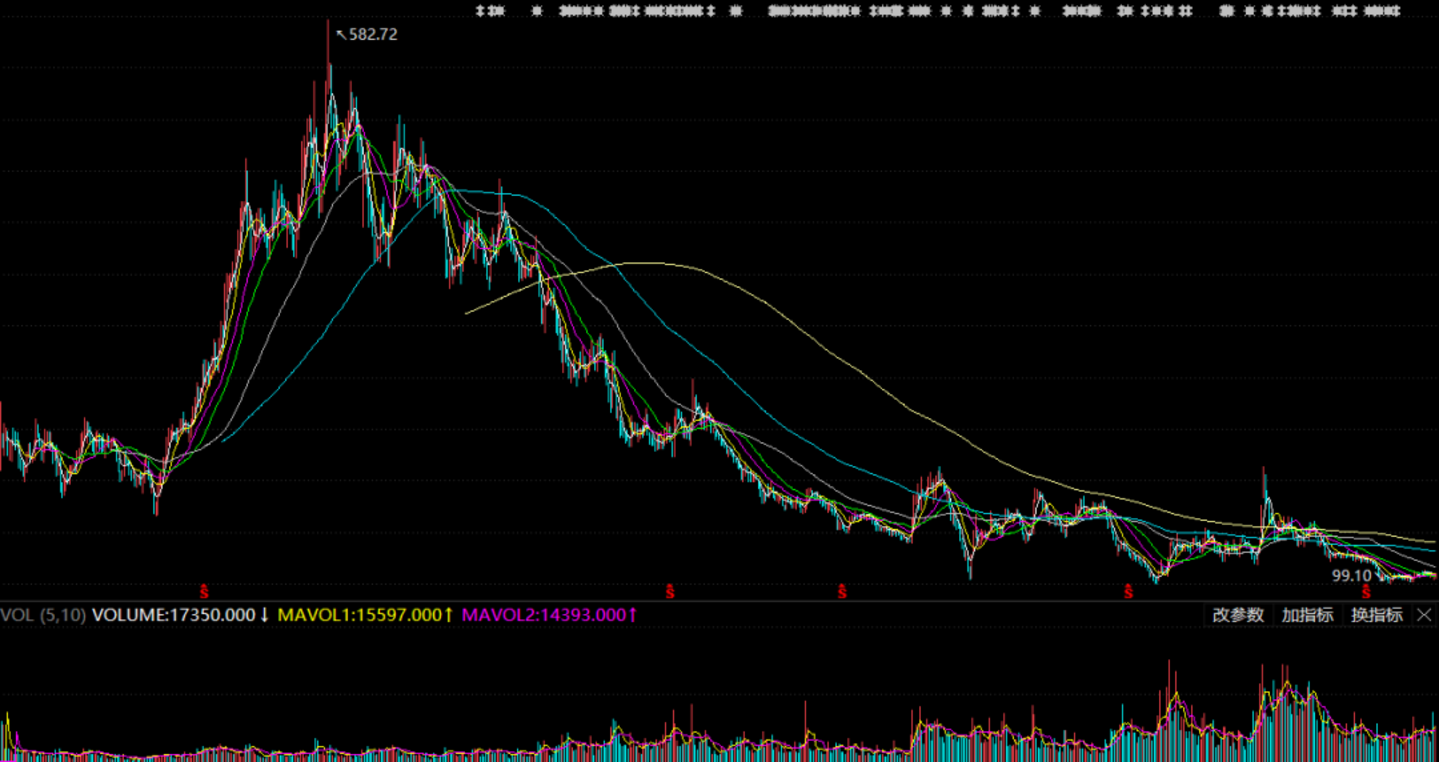
Task: Click the VOLUME:17350.000 readout
Action: (173, 615)
